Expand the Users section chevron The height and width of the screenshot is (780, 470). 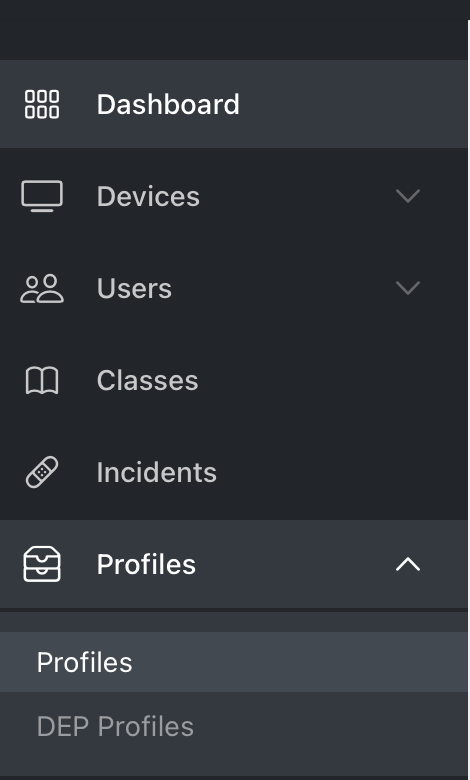408,288
